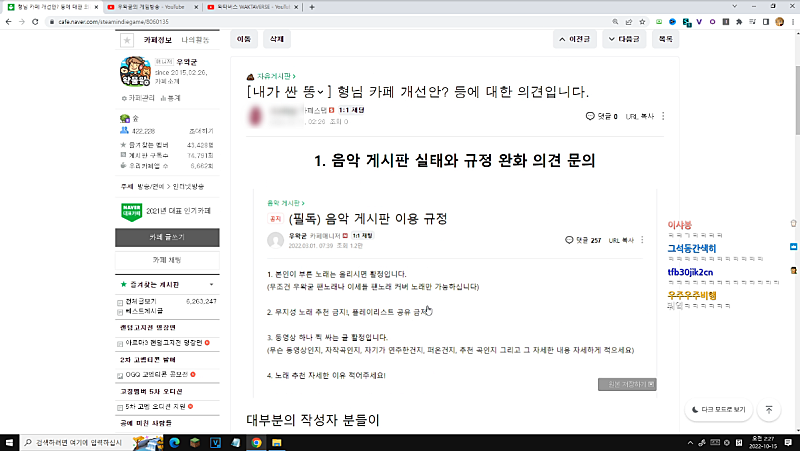Click the green extension icon in toolbar
Viewport: 800px width, 451px height.
pyautogui.click(x=659, y=22)
